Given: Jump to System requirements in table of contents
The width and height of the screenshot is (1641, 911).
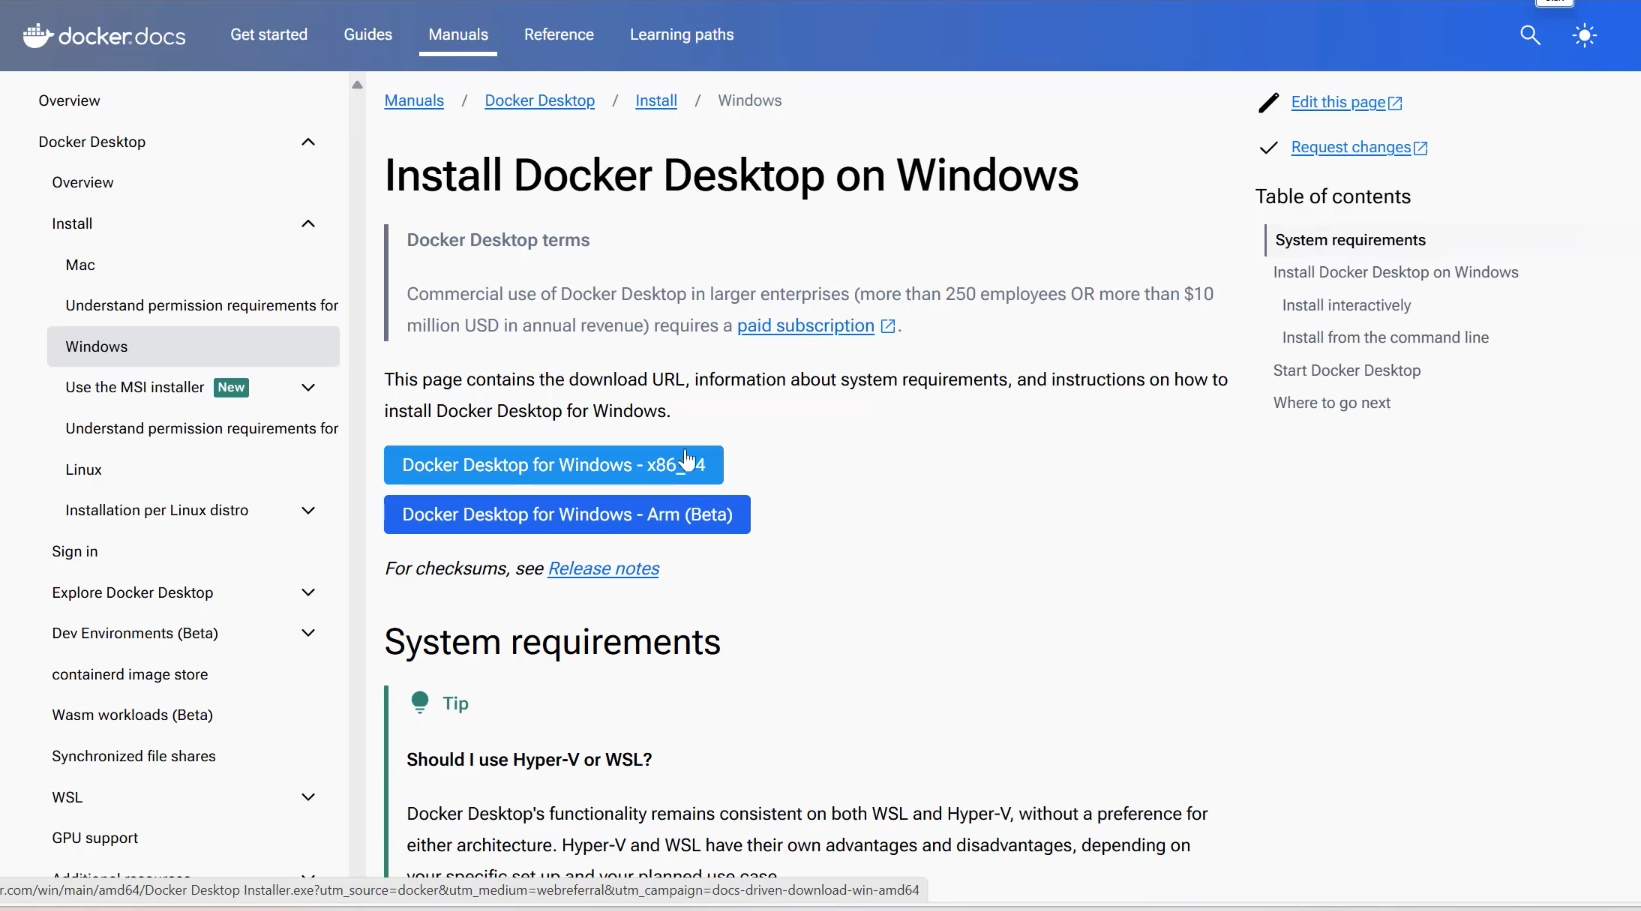Looking at the screenshot, I should pyautogui.click(x=1350, y=240).
